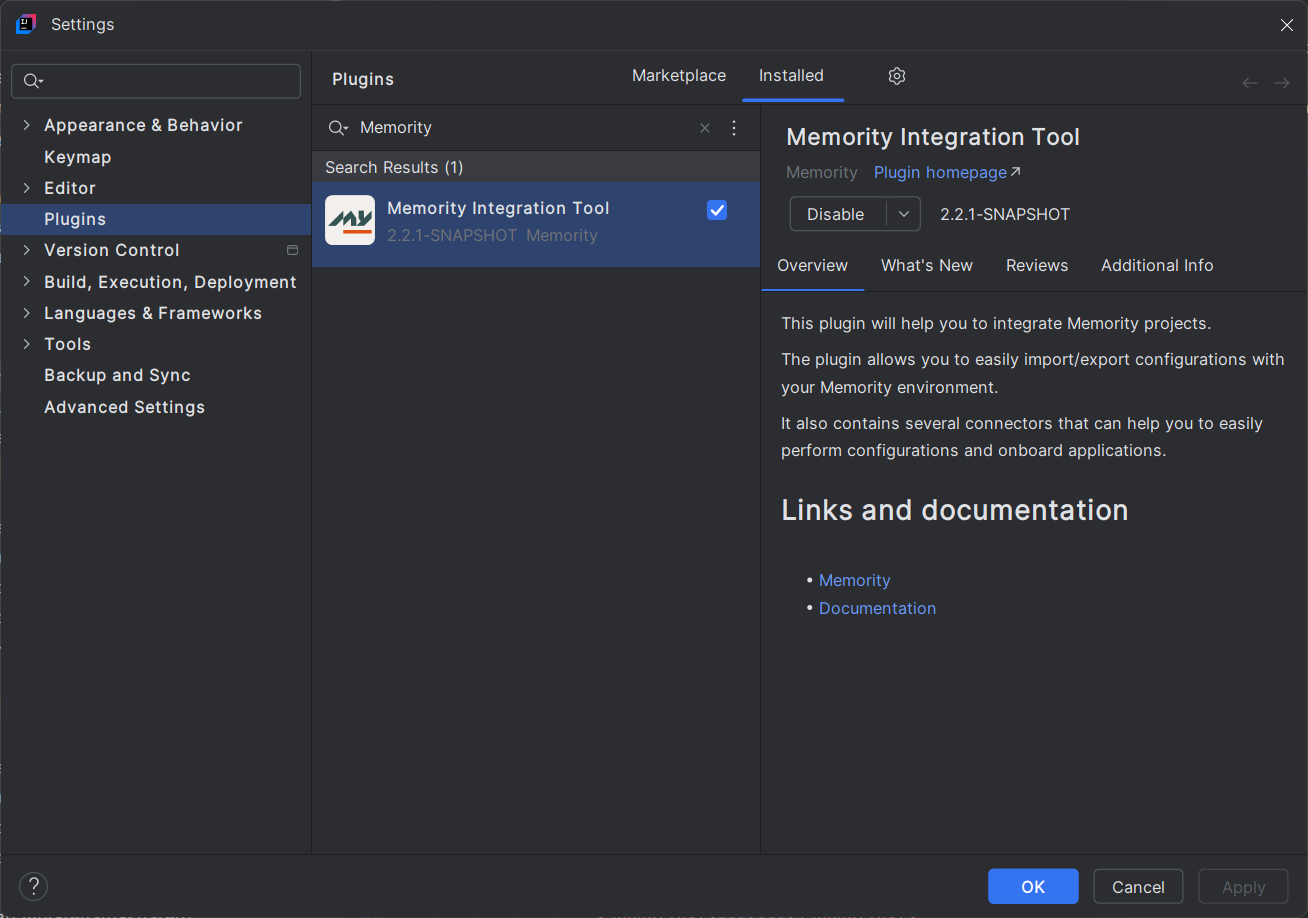Click the Version Control project-level icon
This screenshot has height=918, width=1308.
293,250
